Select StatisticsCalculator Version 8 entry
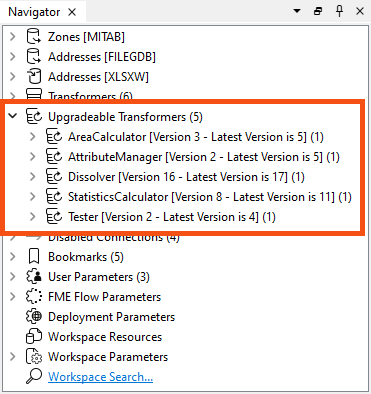The height and width of the screenshot is (394, 371). [x=210, y=197]
